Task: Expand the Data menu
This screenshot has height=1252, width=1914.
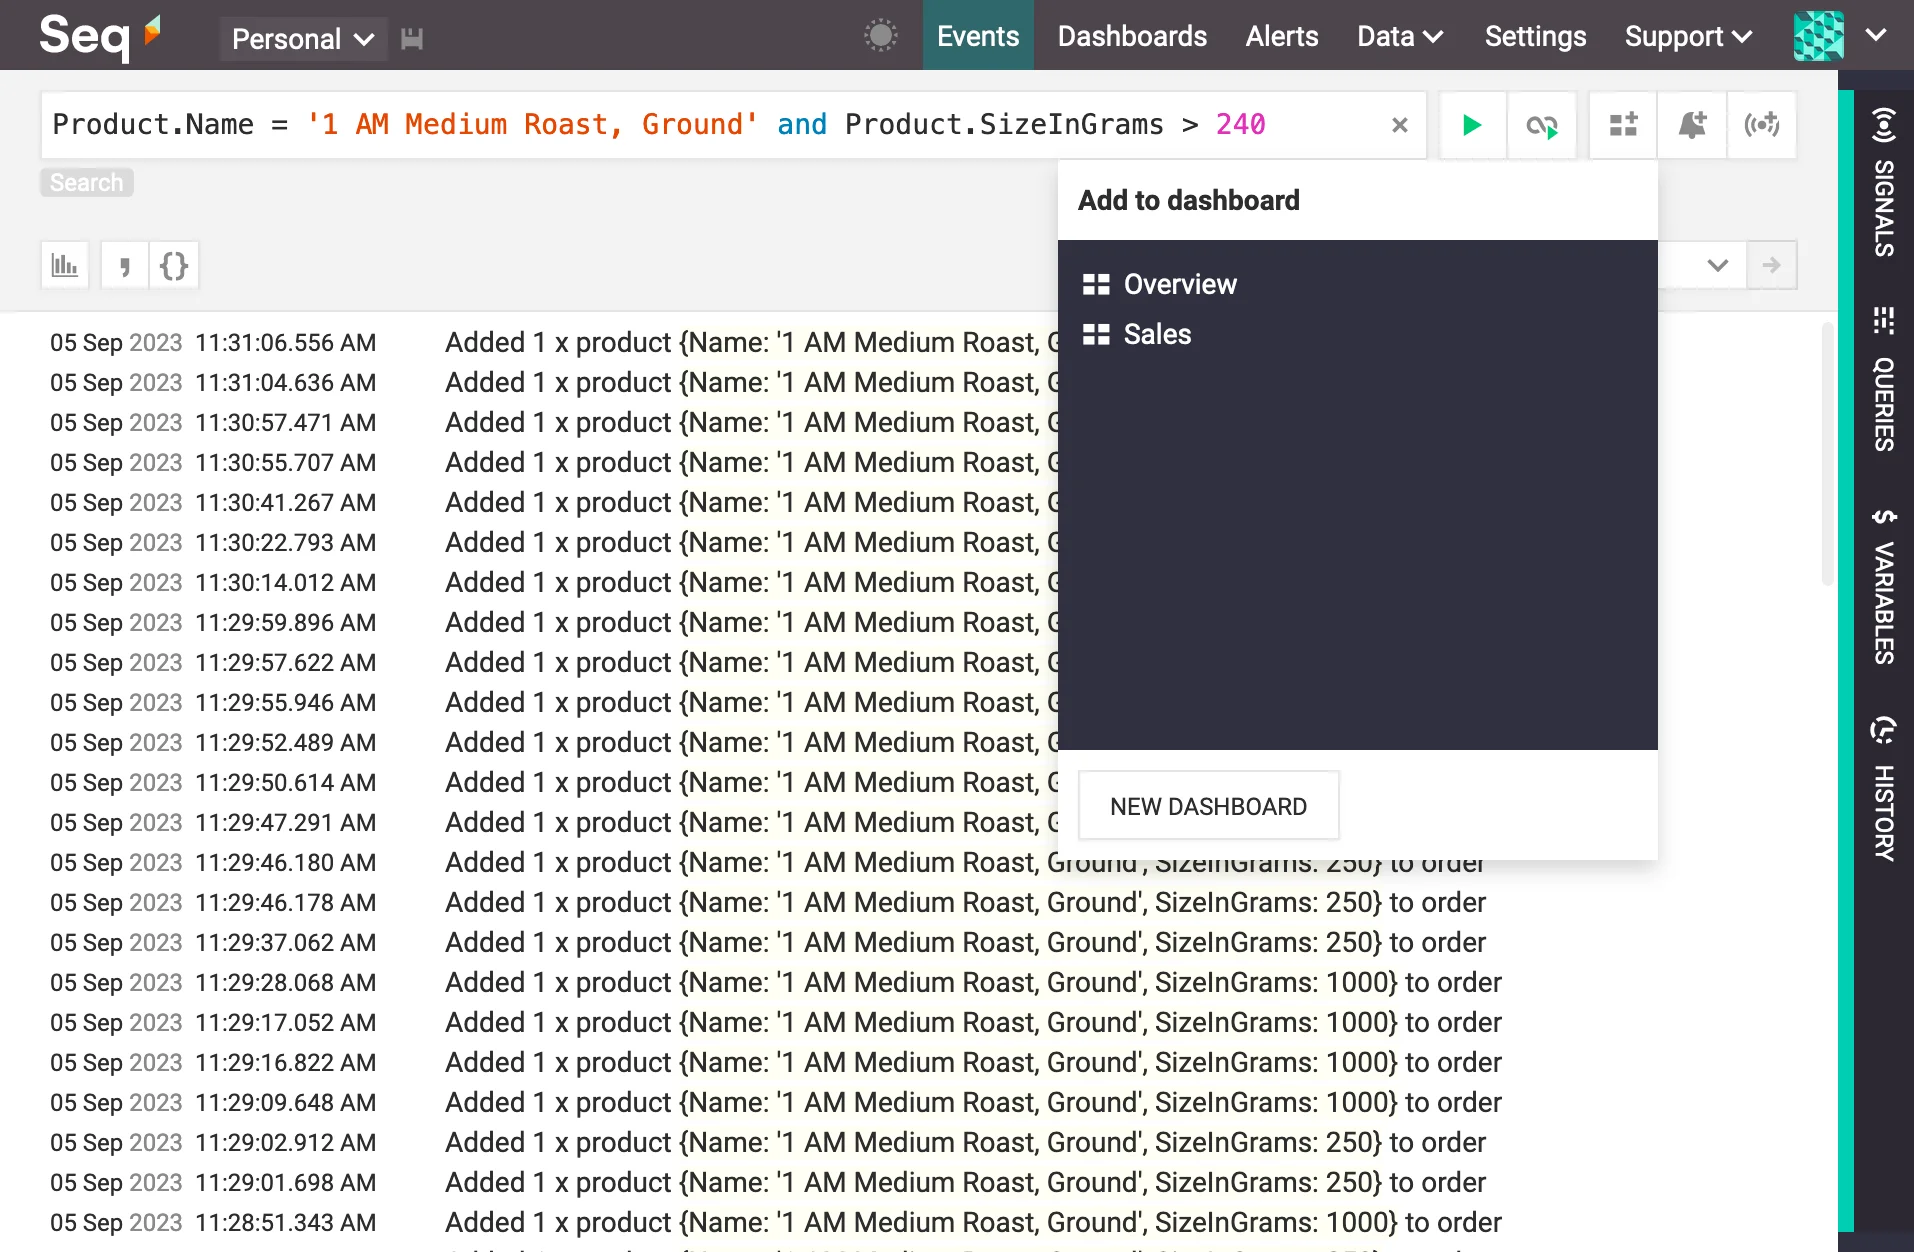Action: tap(1399, 36)
